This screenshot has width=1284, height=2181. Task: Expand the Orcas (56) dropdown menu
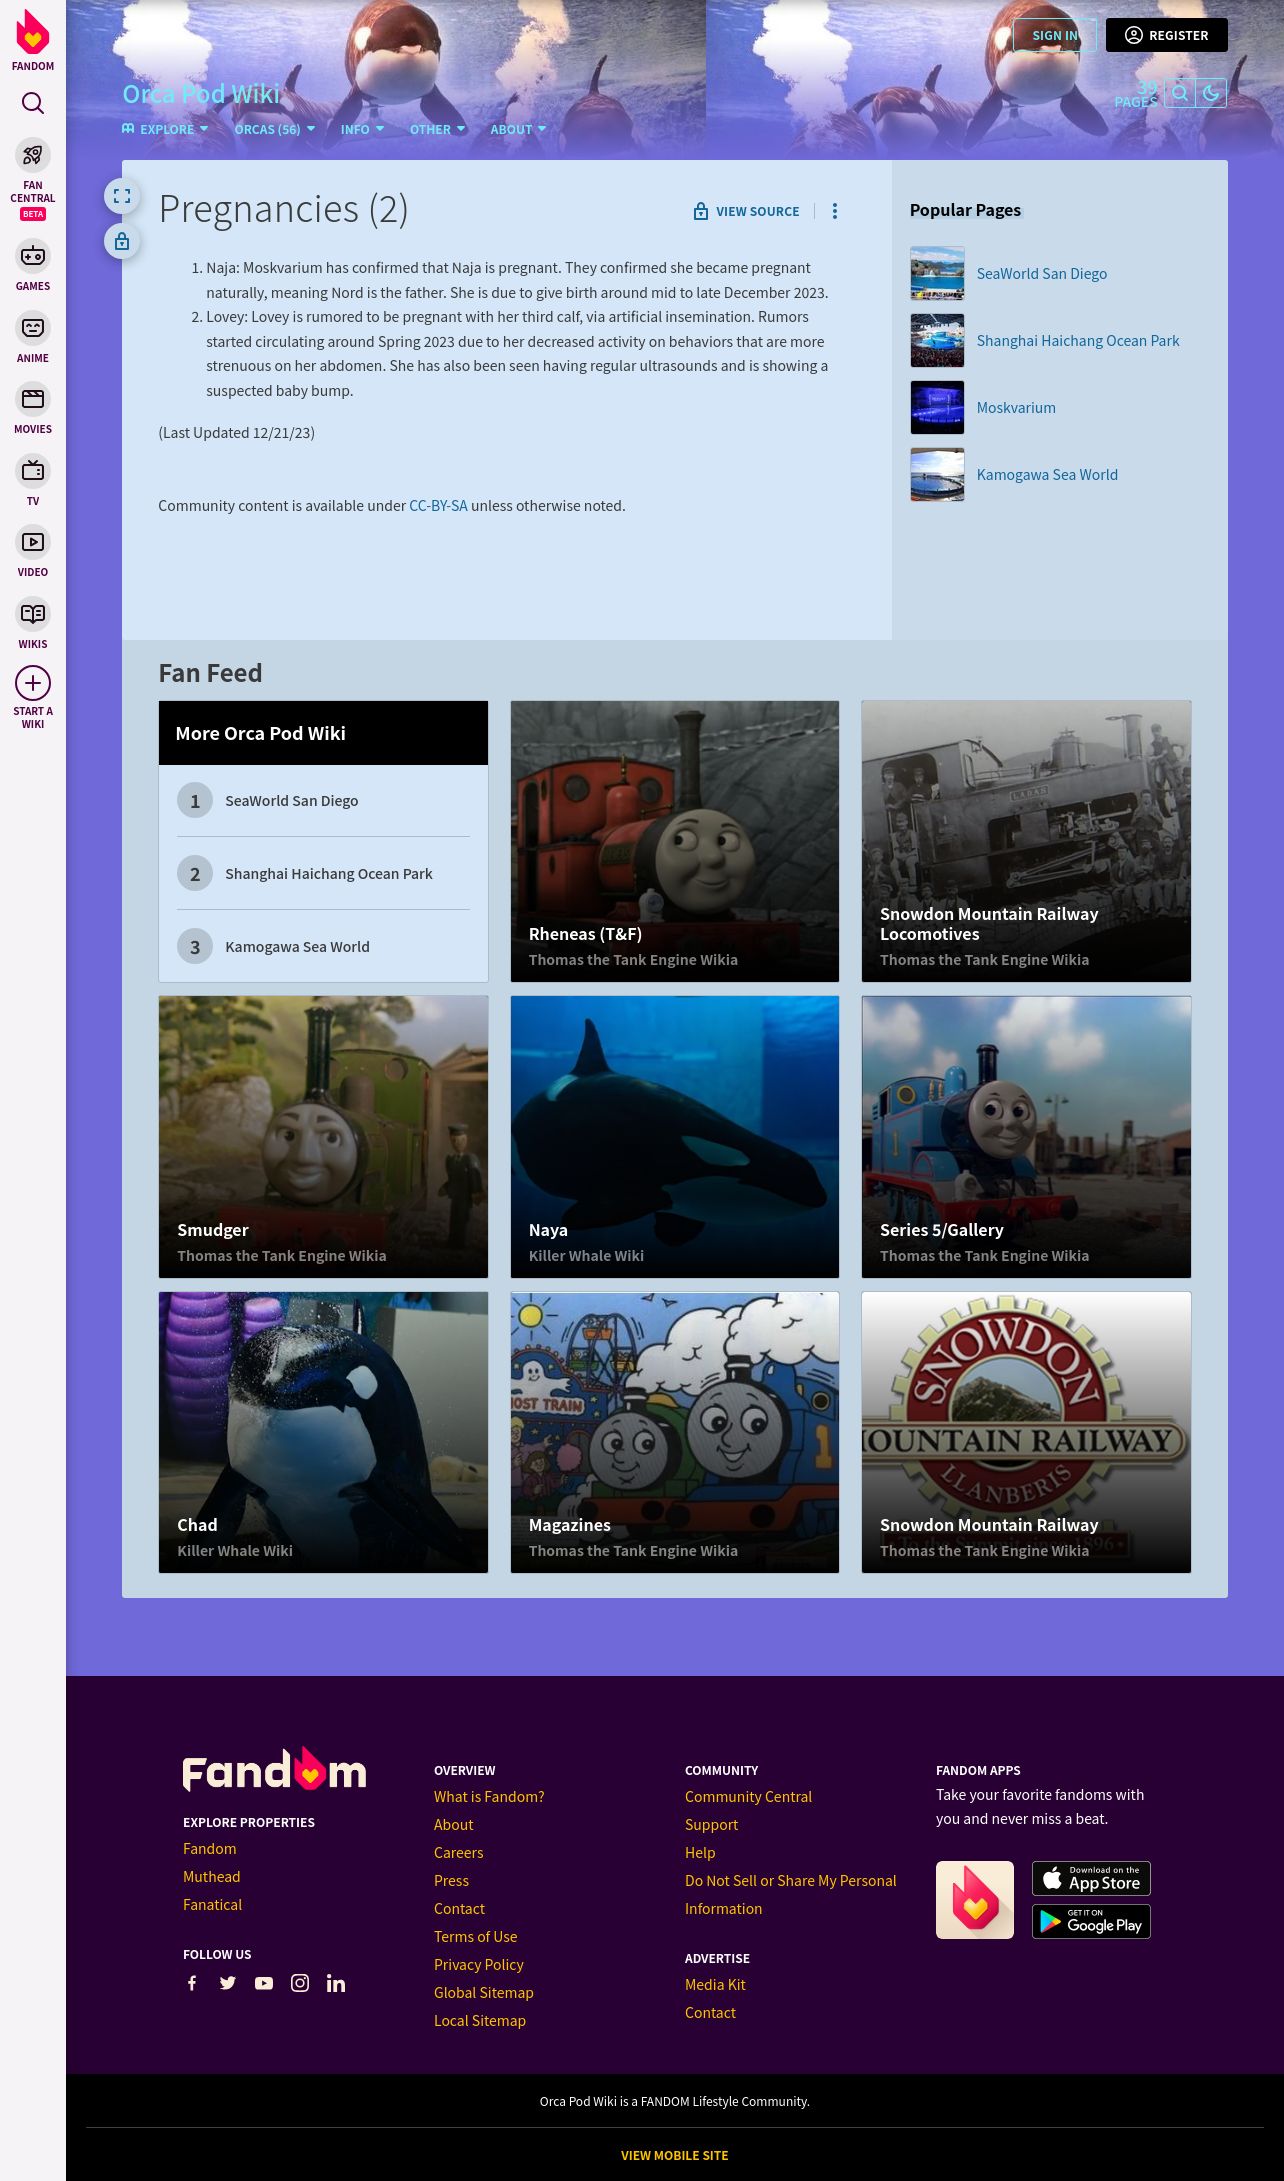click(x=275, y=129)
